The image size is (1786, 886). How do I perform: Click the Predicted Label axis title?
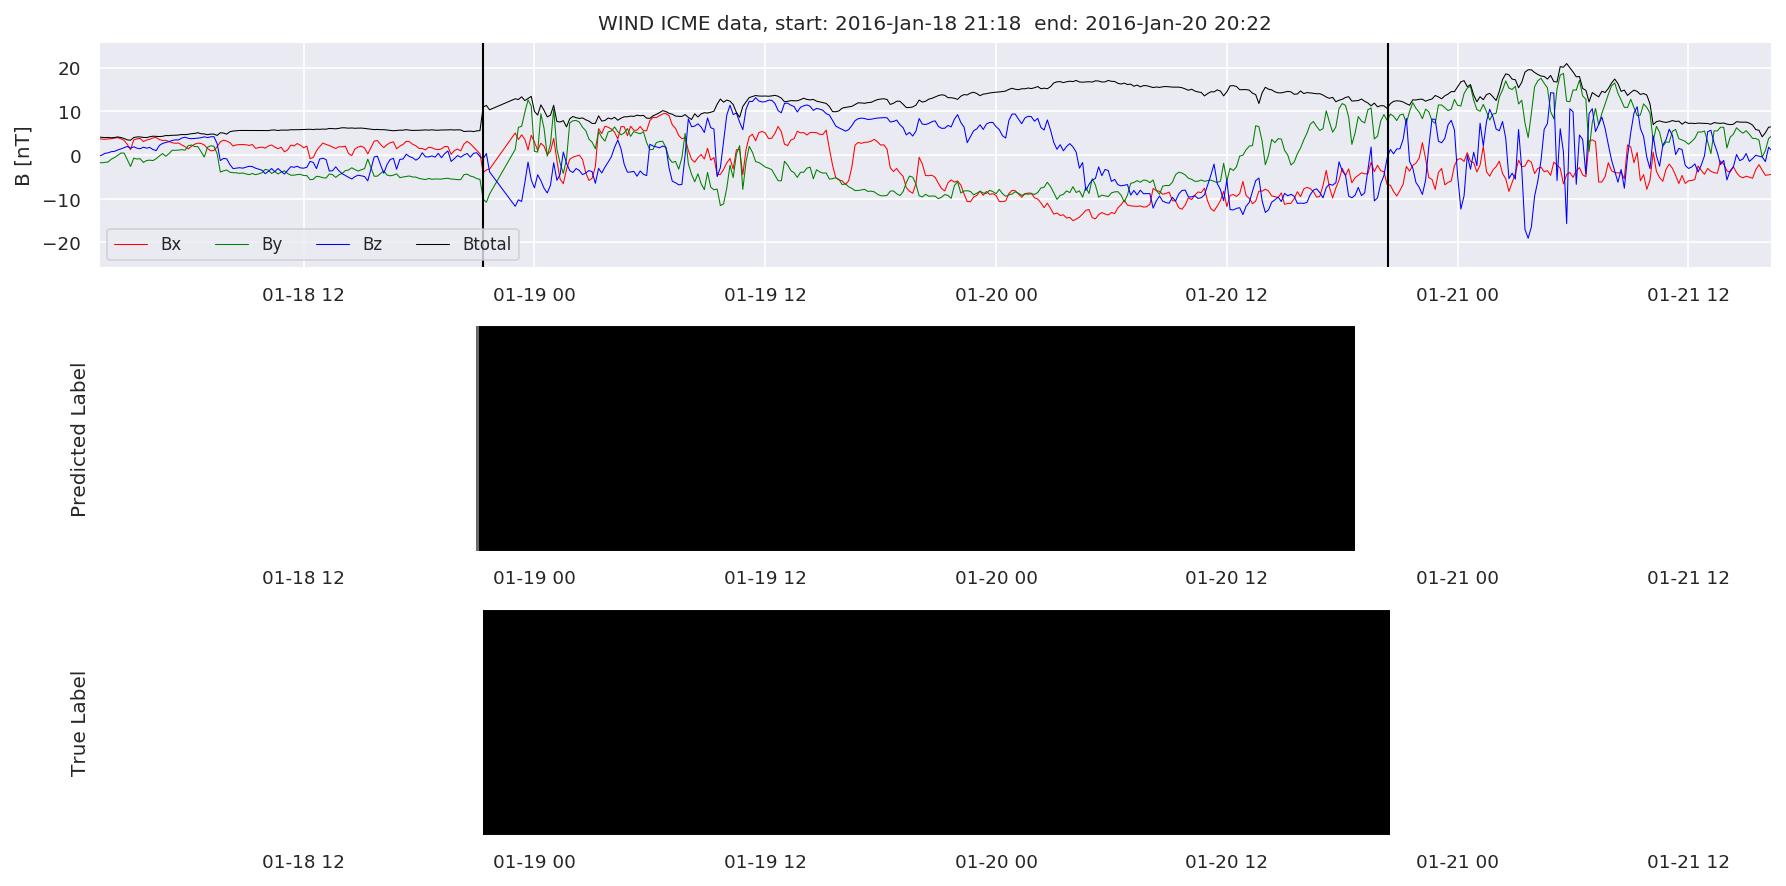click(78, 440)
